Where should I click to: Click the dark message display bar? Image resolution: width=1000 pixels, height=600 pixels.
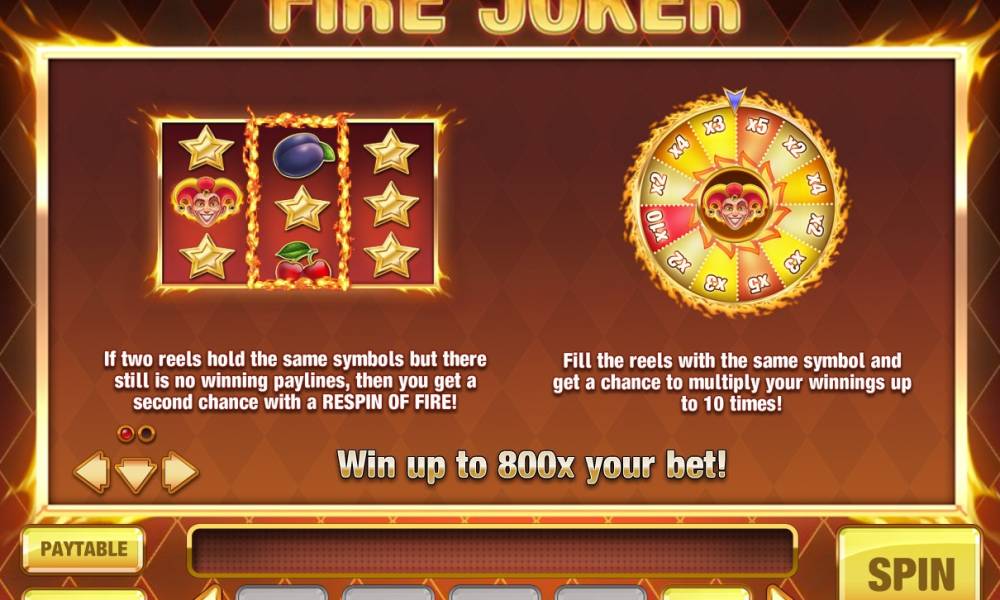click(x=492, y=550)
